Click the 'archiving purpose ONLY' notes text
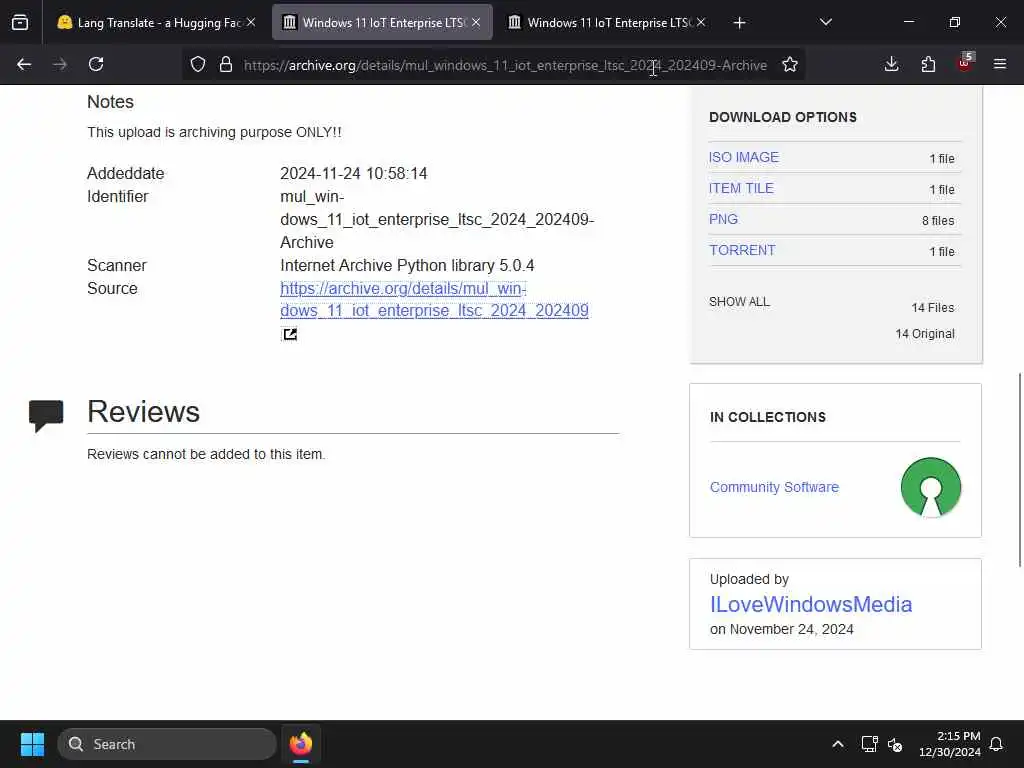This screenshot has width=1024, height=768. click(x=214, y=132)
